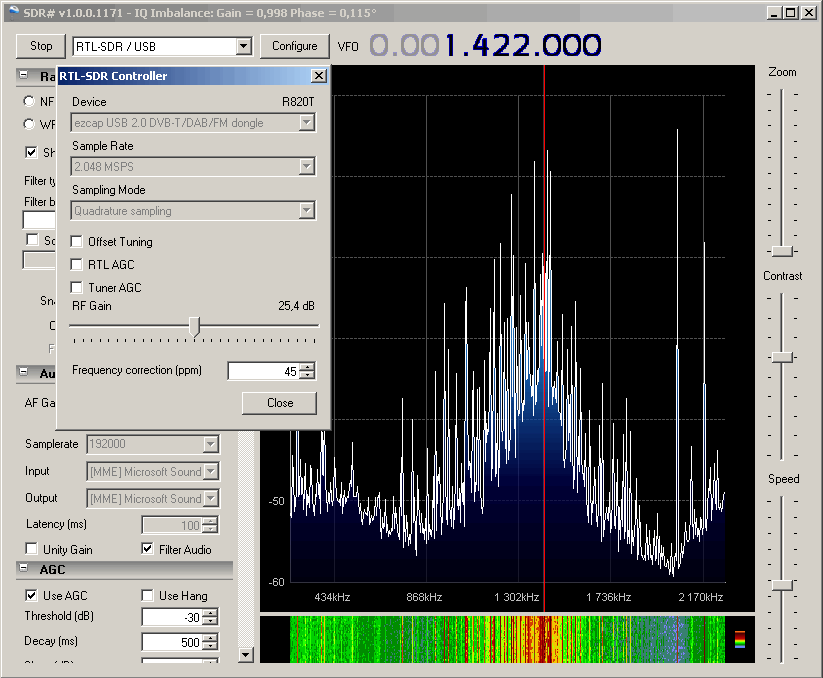Click the Speed slider handle
This screenshot has width=823, height=678.
click(782, 584)
